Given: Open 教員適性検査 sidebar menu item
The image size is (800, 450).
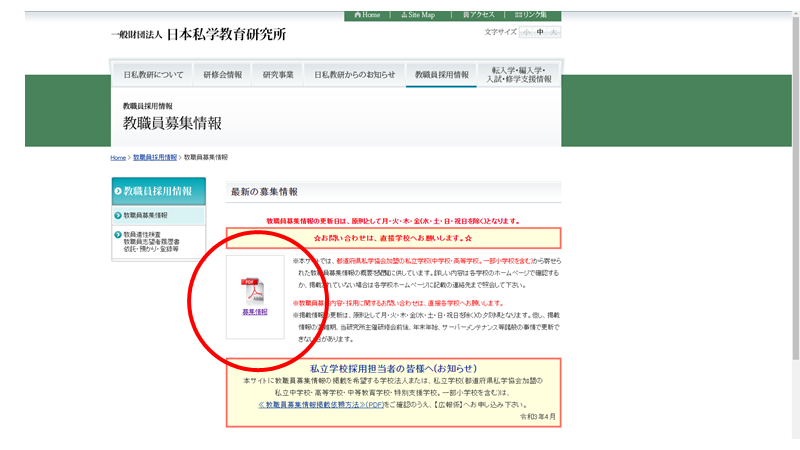Looking at the screenshot, I should tap(159, 242).
